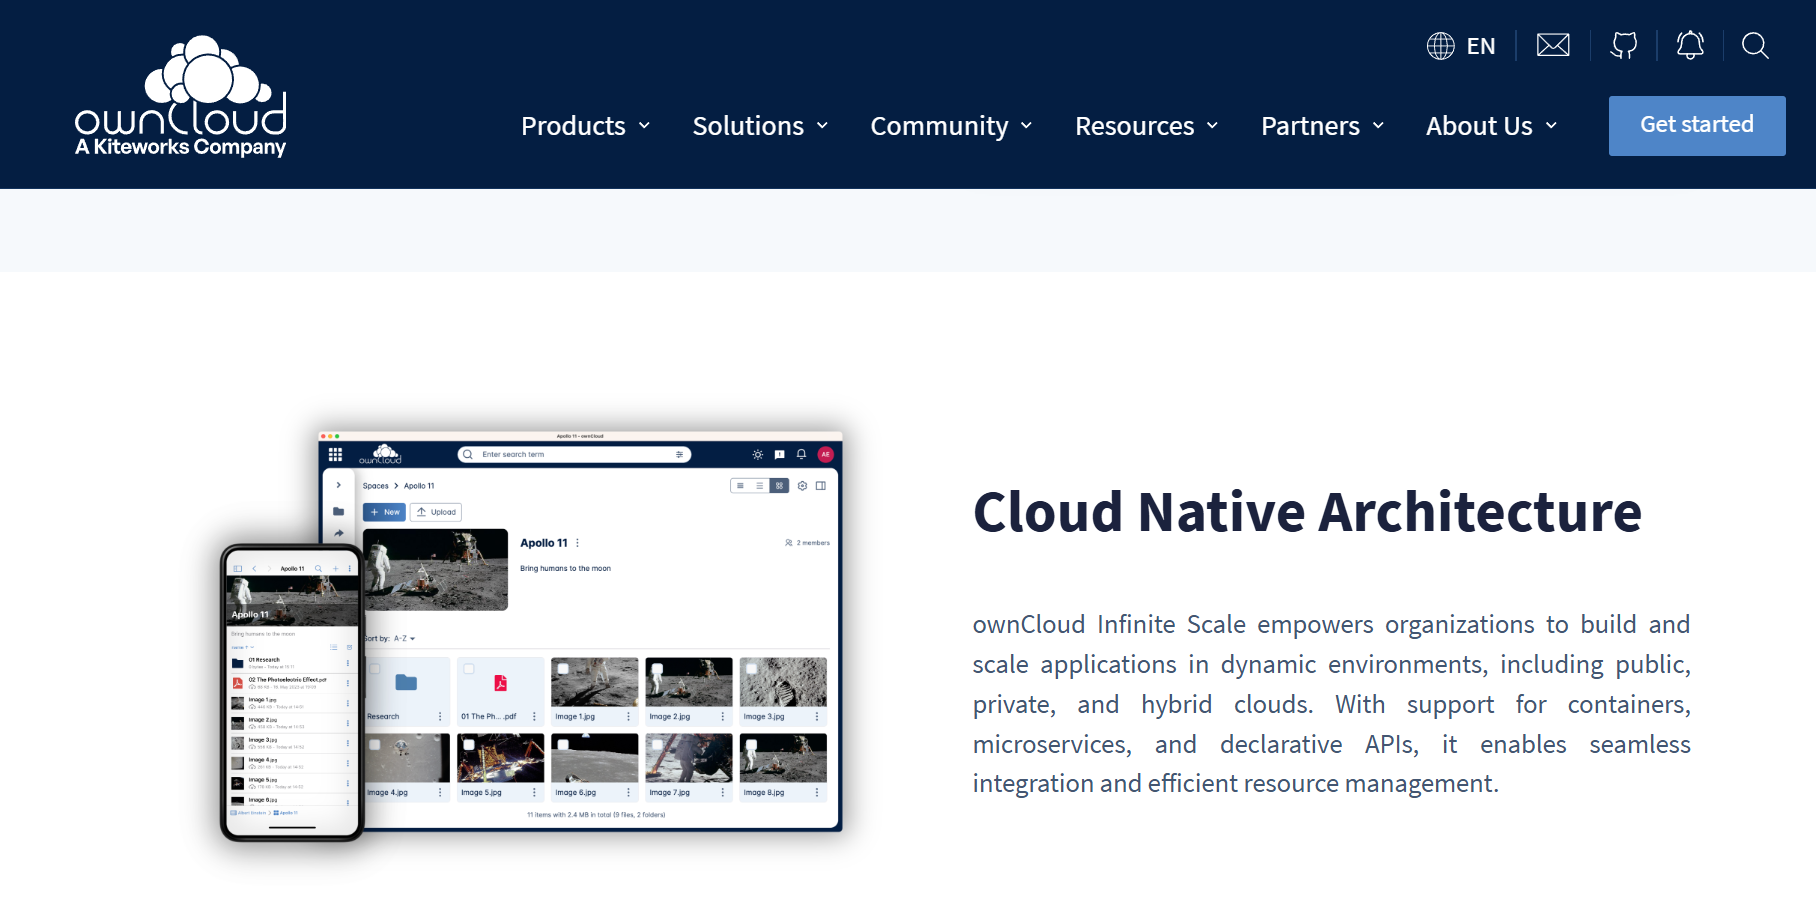The width and height of the screenshot is (1816, 901).
Task: Click the Cloud Native Architecture heading
Action: point(1307,512)
